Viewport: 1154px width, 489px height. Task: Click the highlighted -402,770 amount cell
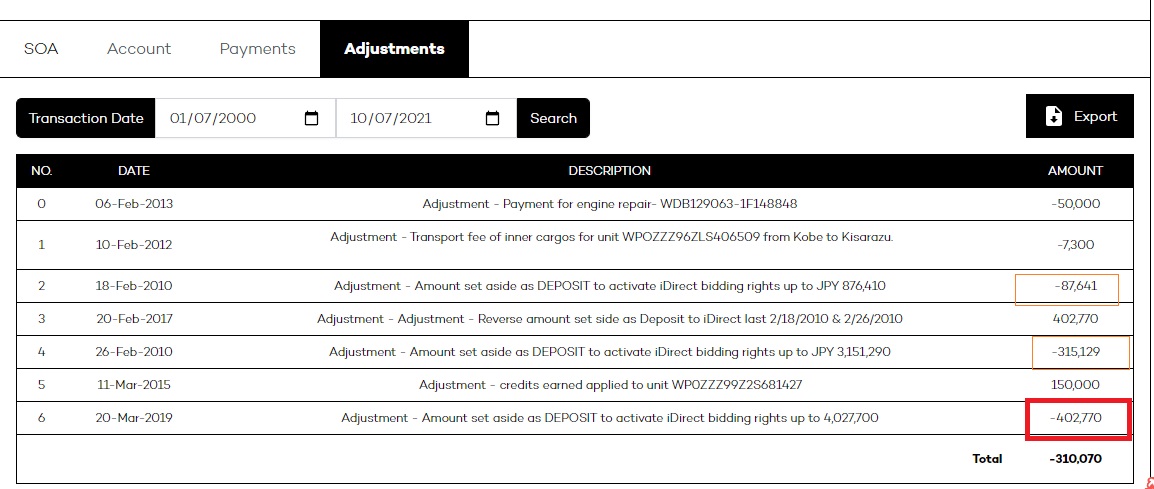click(1078, 418)
